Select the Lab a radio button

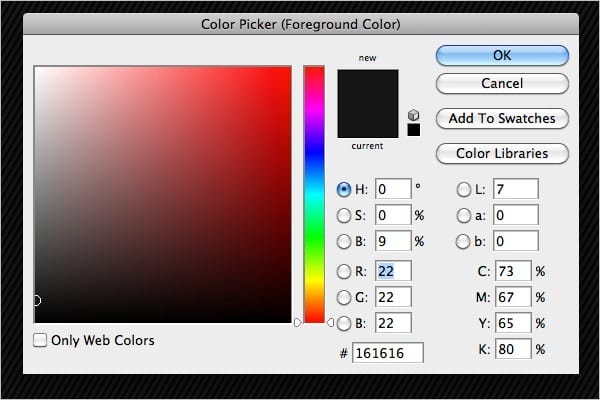click(x=464, y=215)
